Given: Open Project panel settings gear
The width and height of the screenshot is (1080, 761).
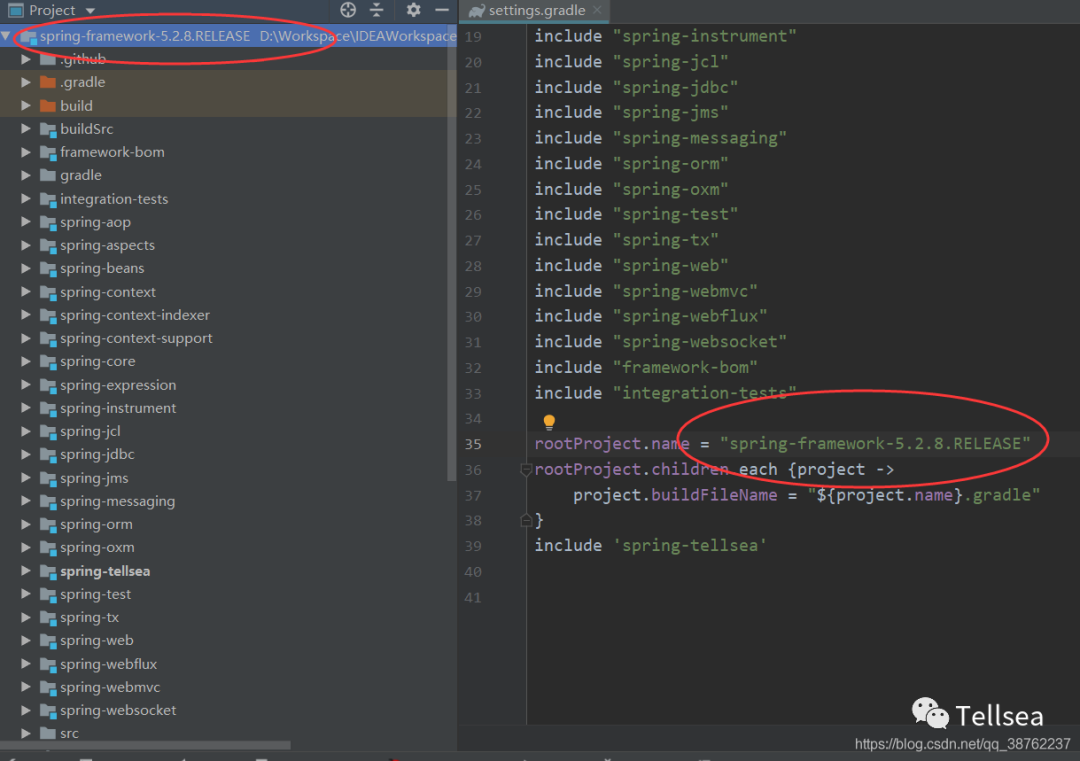Looking at the screenshot, I should coord(413,10).
